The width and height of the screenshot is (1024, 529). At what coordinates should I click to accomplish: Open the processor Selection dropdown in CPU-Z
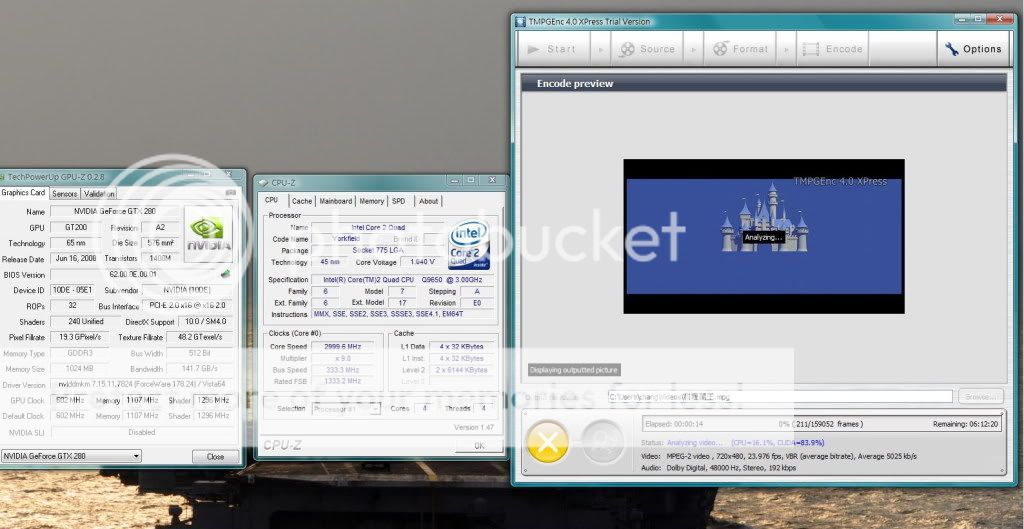click(346, 409)
